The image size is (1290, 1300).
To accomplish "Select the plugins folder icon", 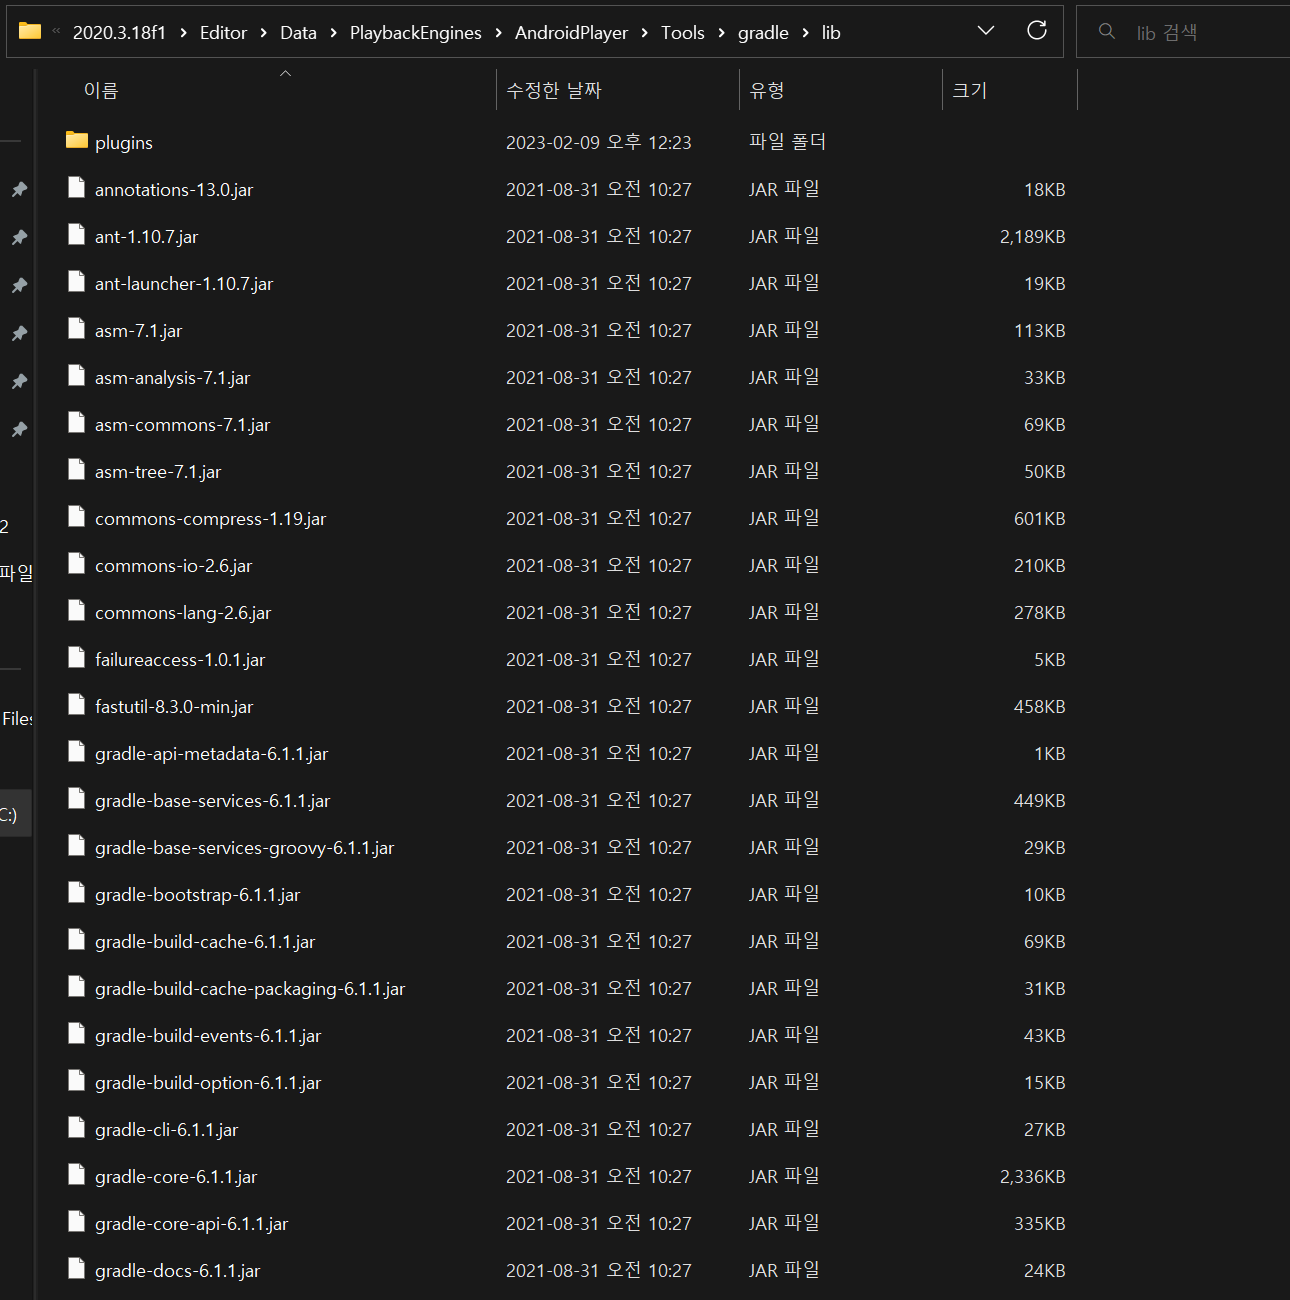I will click(x=77, y=140).
